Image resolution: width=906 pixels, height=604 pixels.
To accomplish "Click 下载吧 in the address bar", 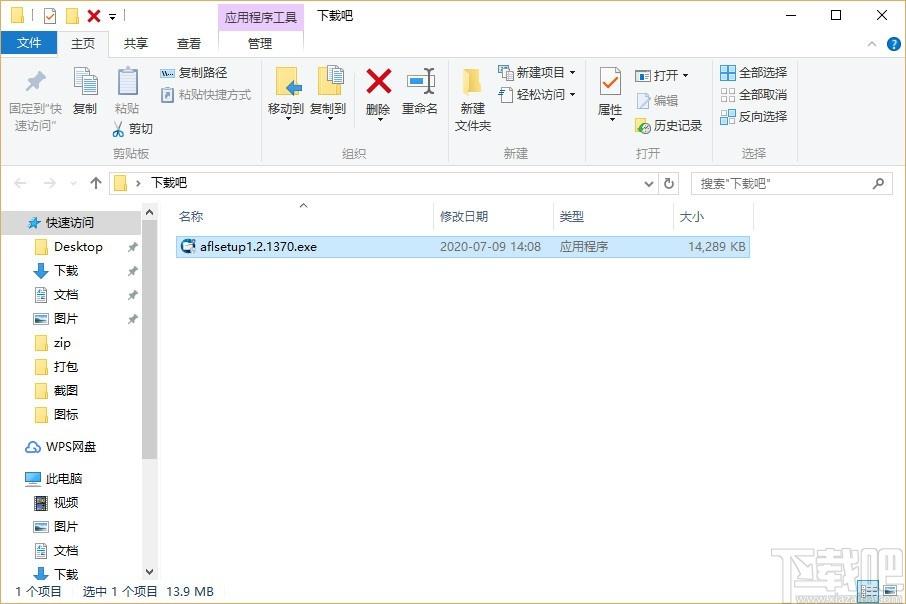I will (x=169, y=183).
